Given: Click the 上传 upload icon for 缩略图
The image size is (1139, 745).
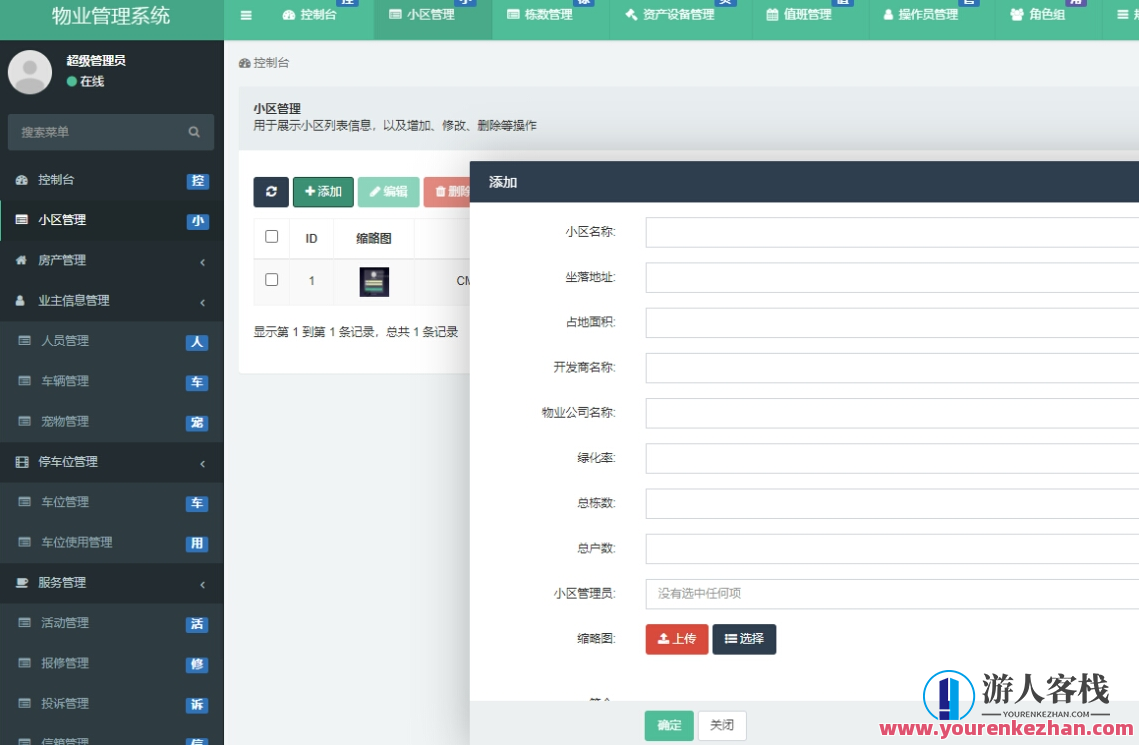Looking at the screenshot, I should tap(665, 639).
